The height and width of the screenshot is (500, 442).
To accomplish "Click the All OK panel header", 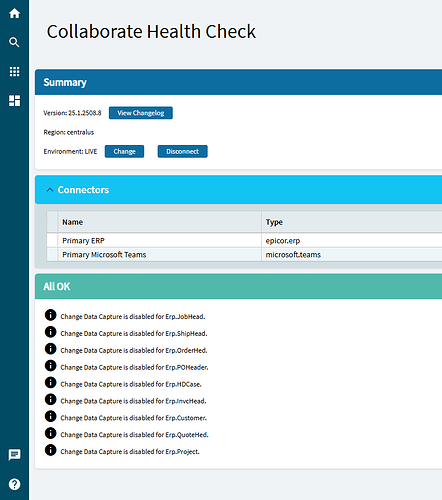I will [x=238, y=286].
